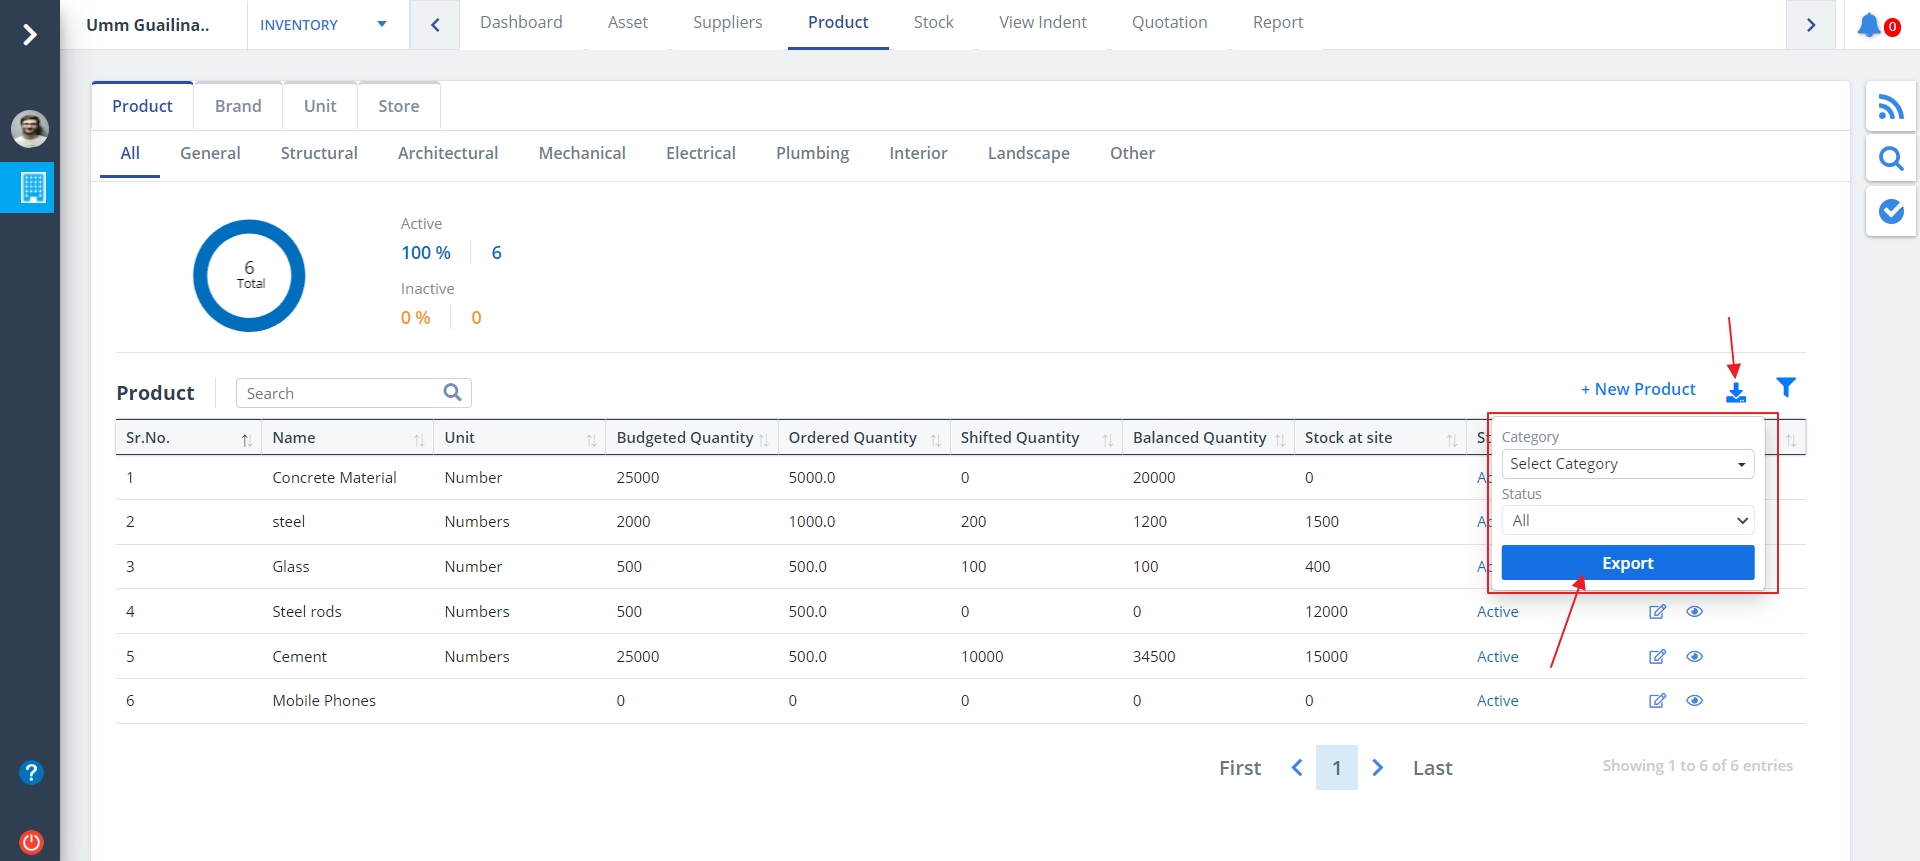Open the filter funnel icon
Screen dimensions: 1920x861
coord(1786,387)
